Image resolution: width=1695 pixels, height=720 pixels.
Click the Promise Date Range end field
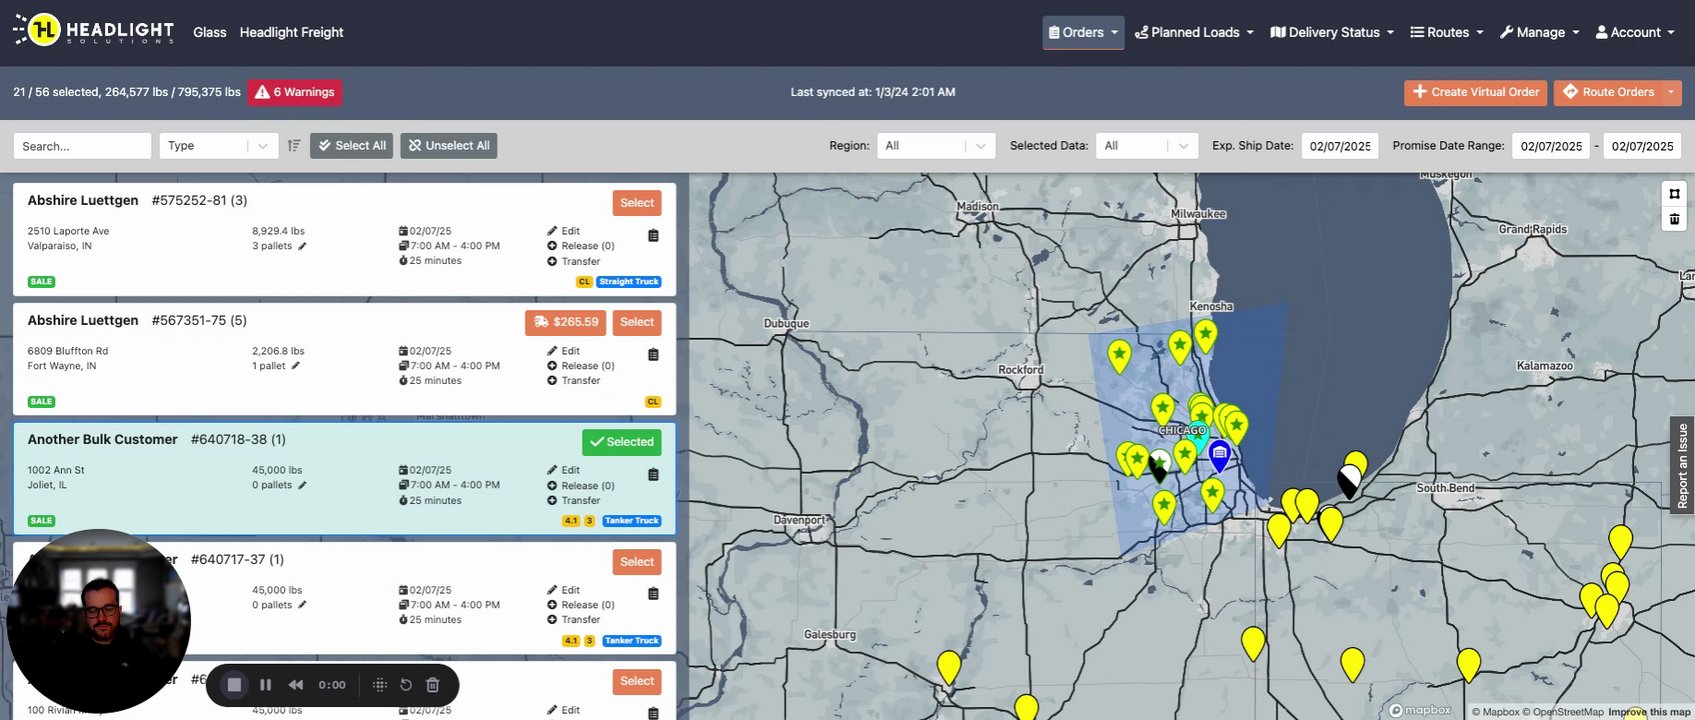[x=1642, y=146]
